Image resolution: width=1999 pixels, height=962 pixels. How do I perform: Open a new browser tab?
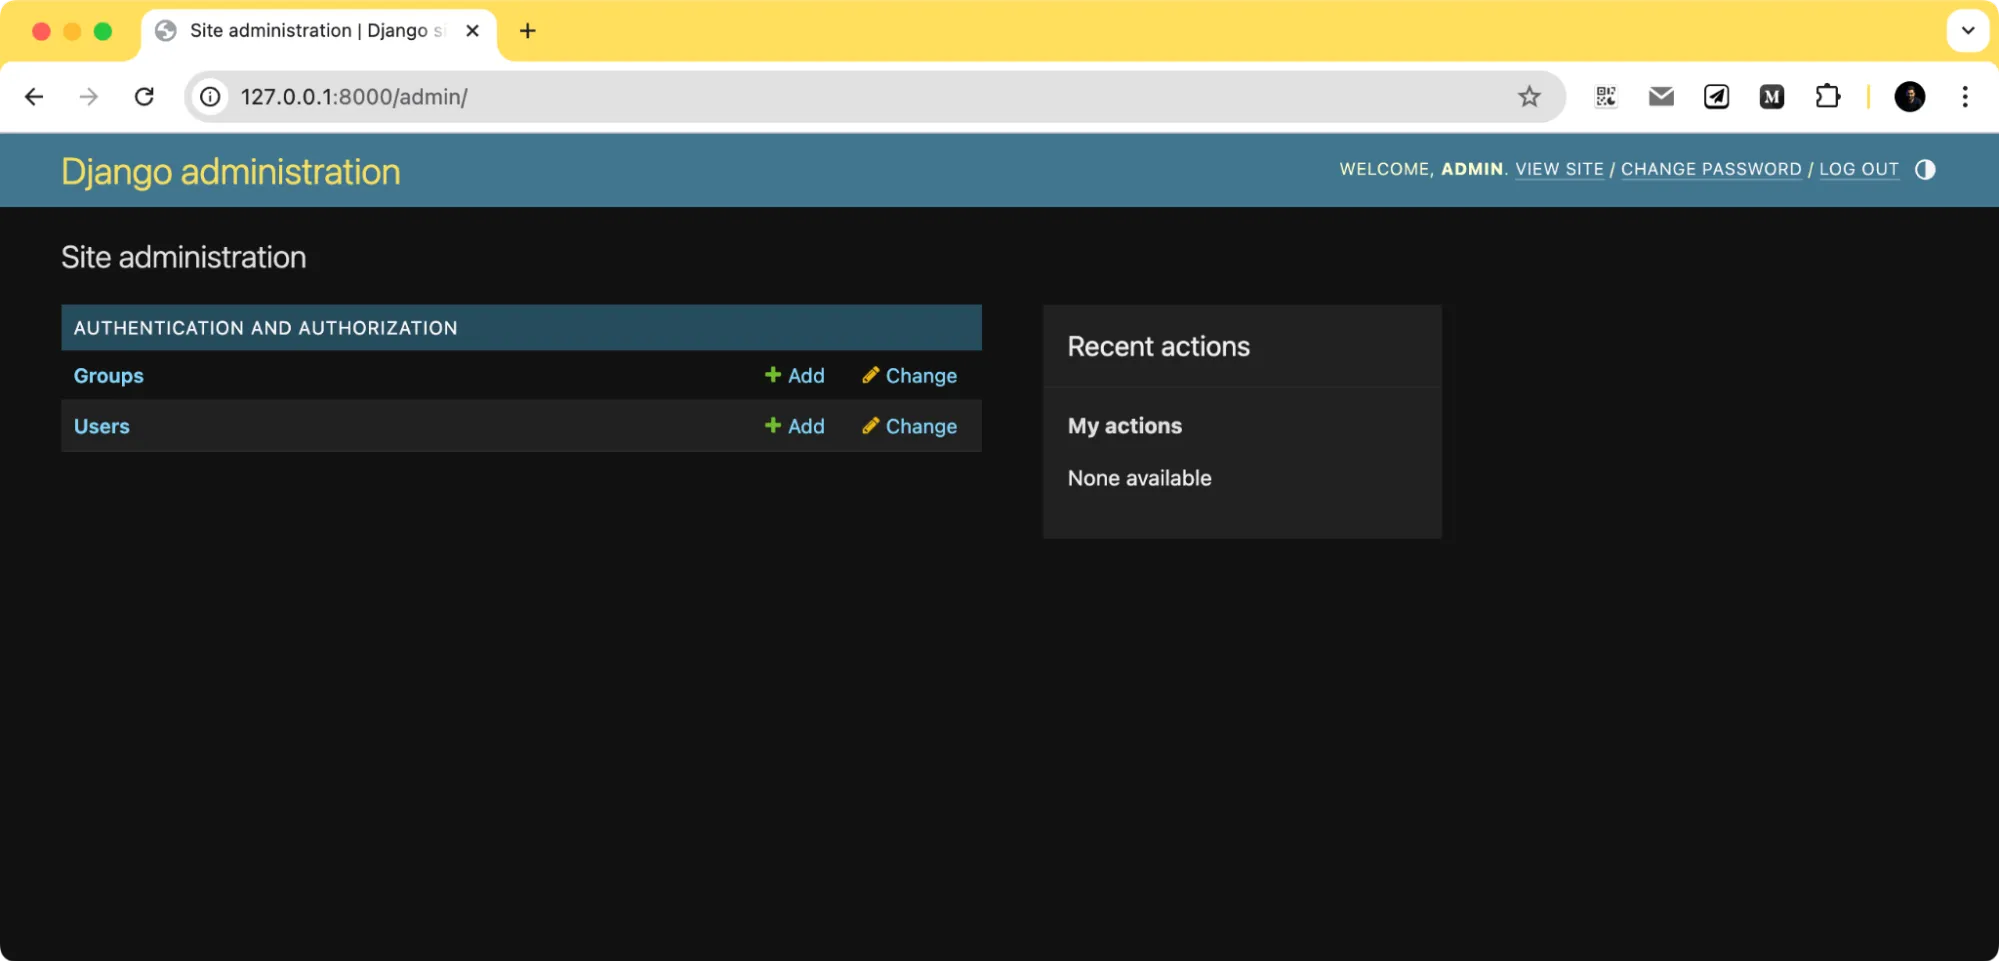pos(527,31)
